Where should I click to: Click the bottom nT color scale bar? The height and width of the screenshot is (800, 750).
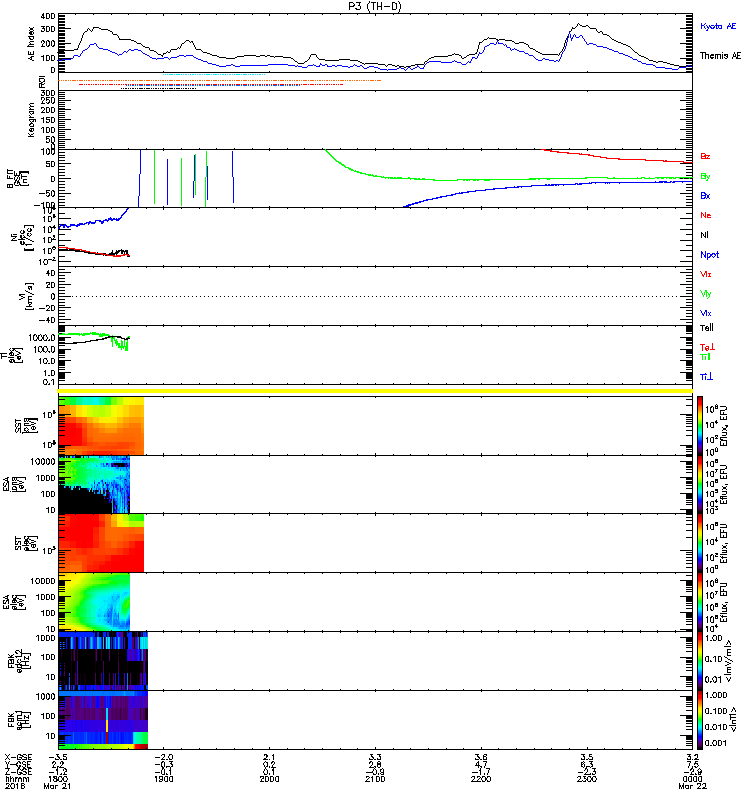(x=699, y=720)
